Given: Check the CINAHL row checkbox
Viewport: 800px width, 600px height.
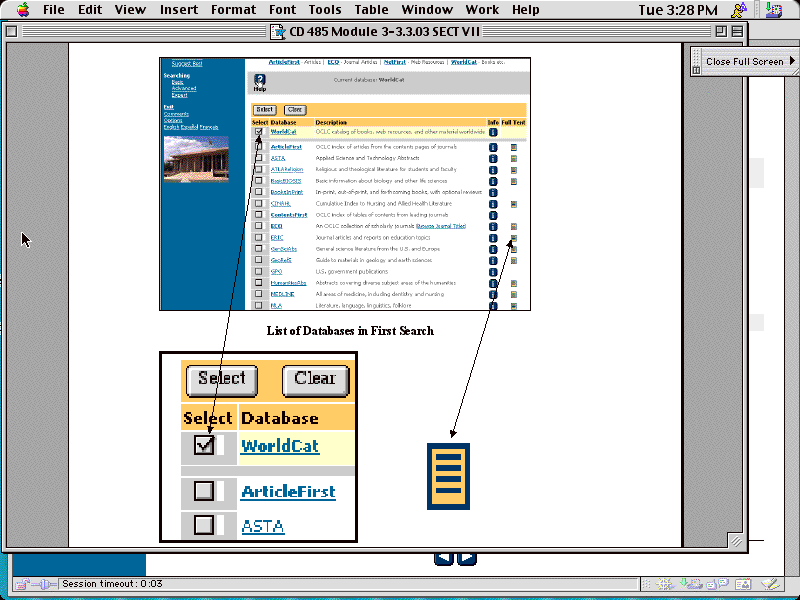Looking at the screenshot, I should 259,203.
